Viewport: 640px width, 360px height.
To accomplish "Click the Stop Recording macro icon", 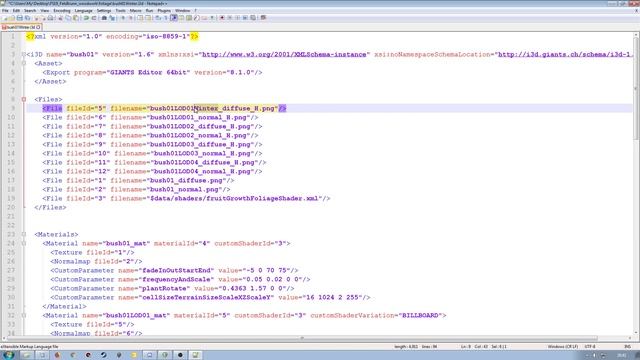I will point(229,18).
